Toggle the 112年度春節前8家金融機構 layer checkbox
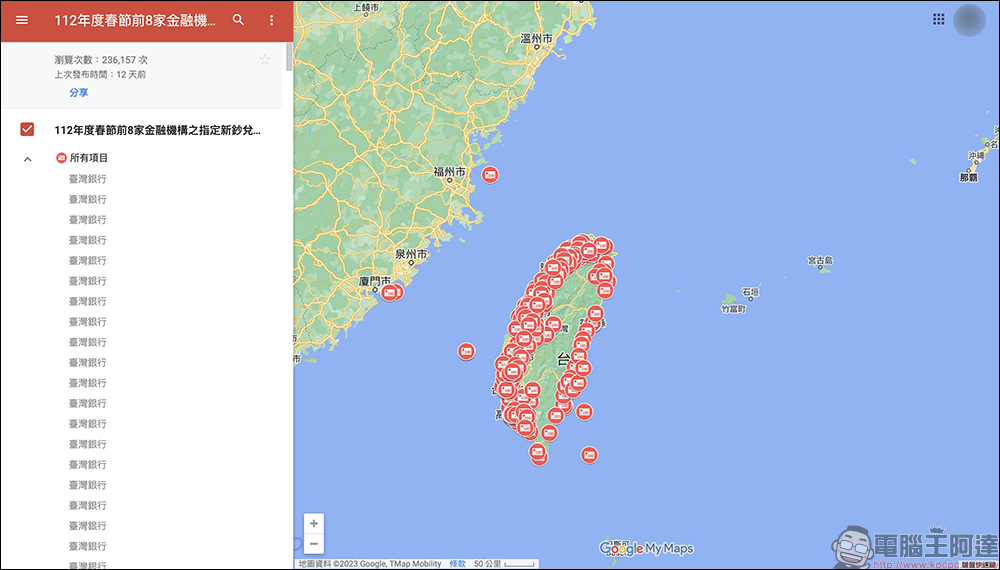1000x570 pixels. [x=27, y=130]
